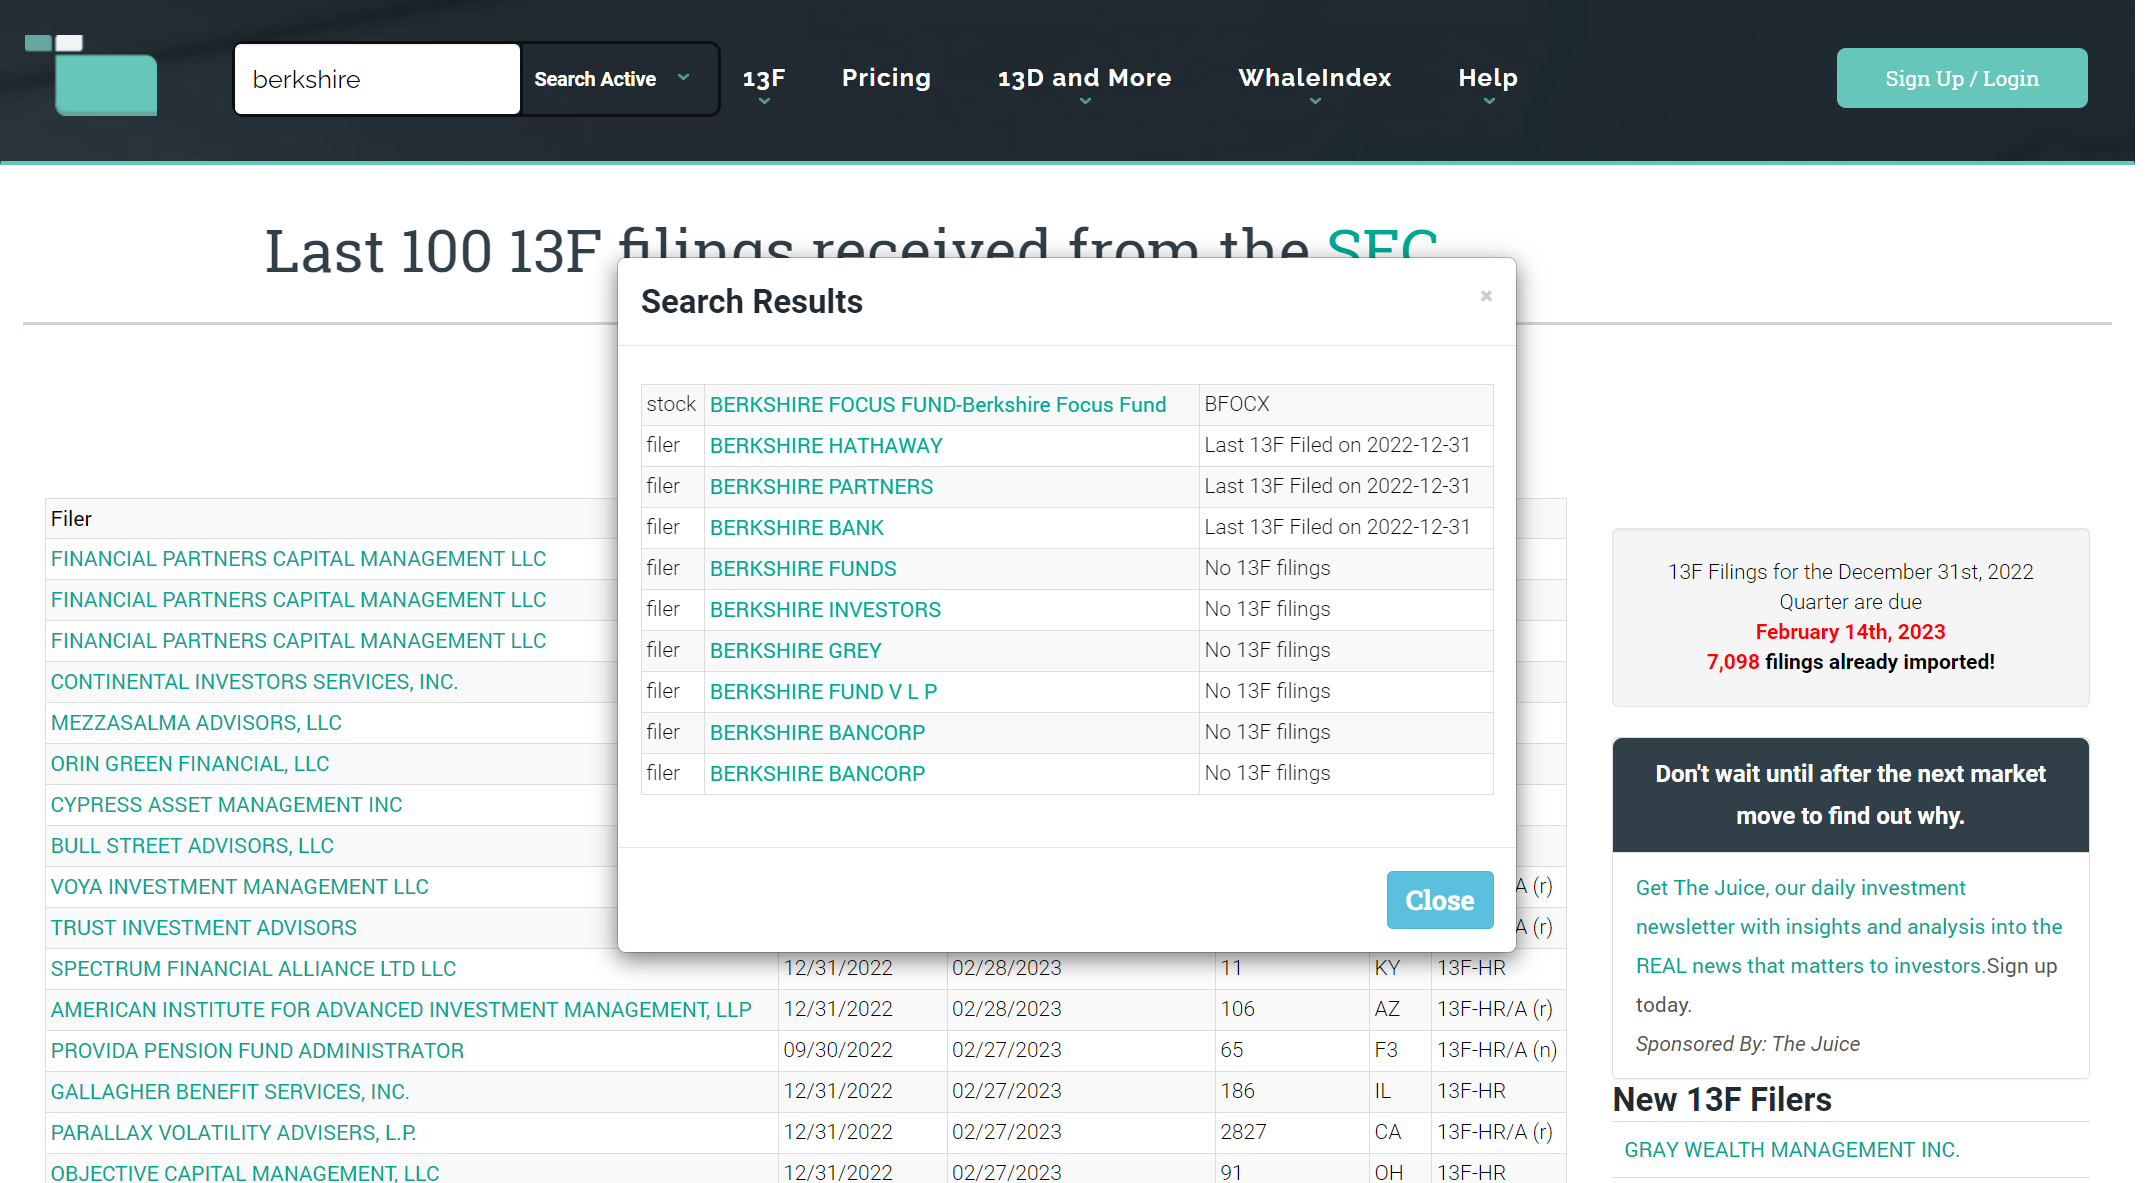2153x1183 pixels.
Task: Open CYPRESS ASSET MANAGEMENT INC filer
Action: (226, 805)
